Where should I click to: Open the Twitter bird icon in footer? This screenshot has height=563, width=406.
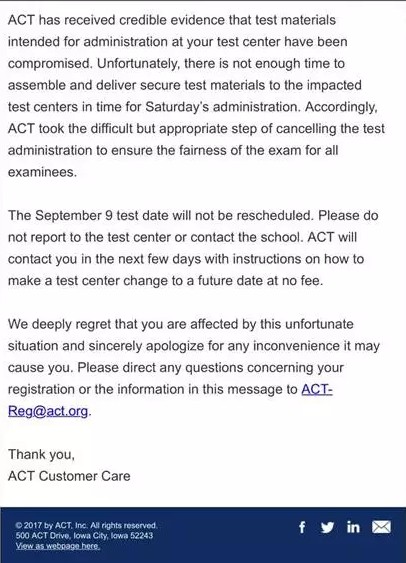(327, 527)
